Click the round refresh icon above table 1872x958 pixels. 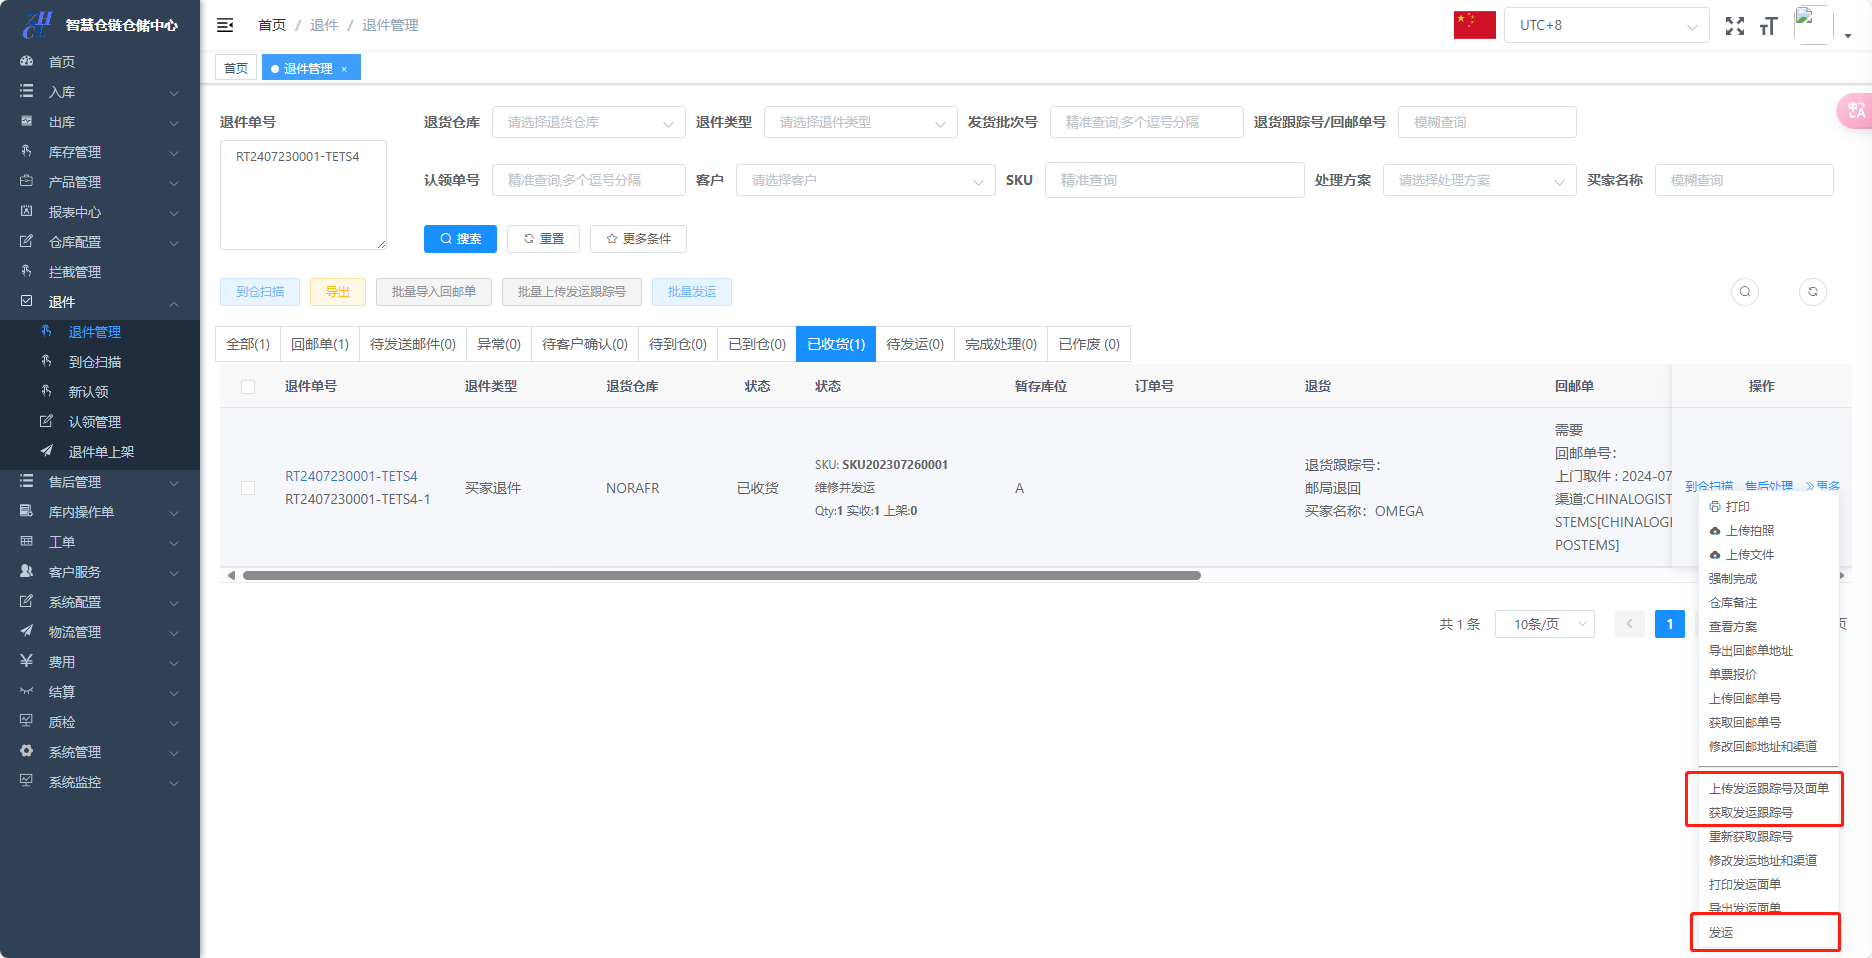click(x=1813, y=292)
